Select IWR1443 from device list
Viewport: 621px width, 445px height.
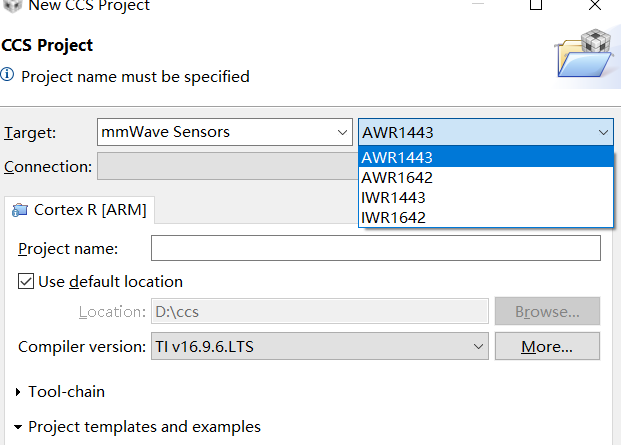click(x=396, y=197)
